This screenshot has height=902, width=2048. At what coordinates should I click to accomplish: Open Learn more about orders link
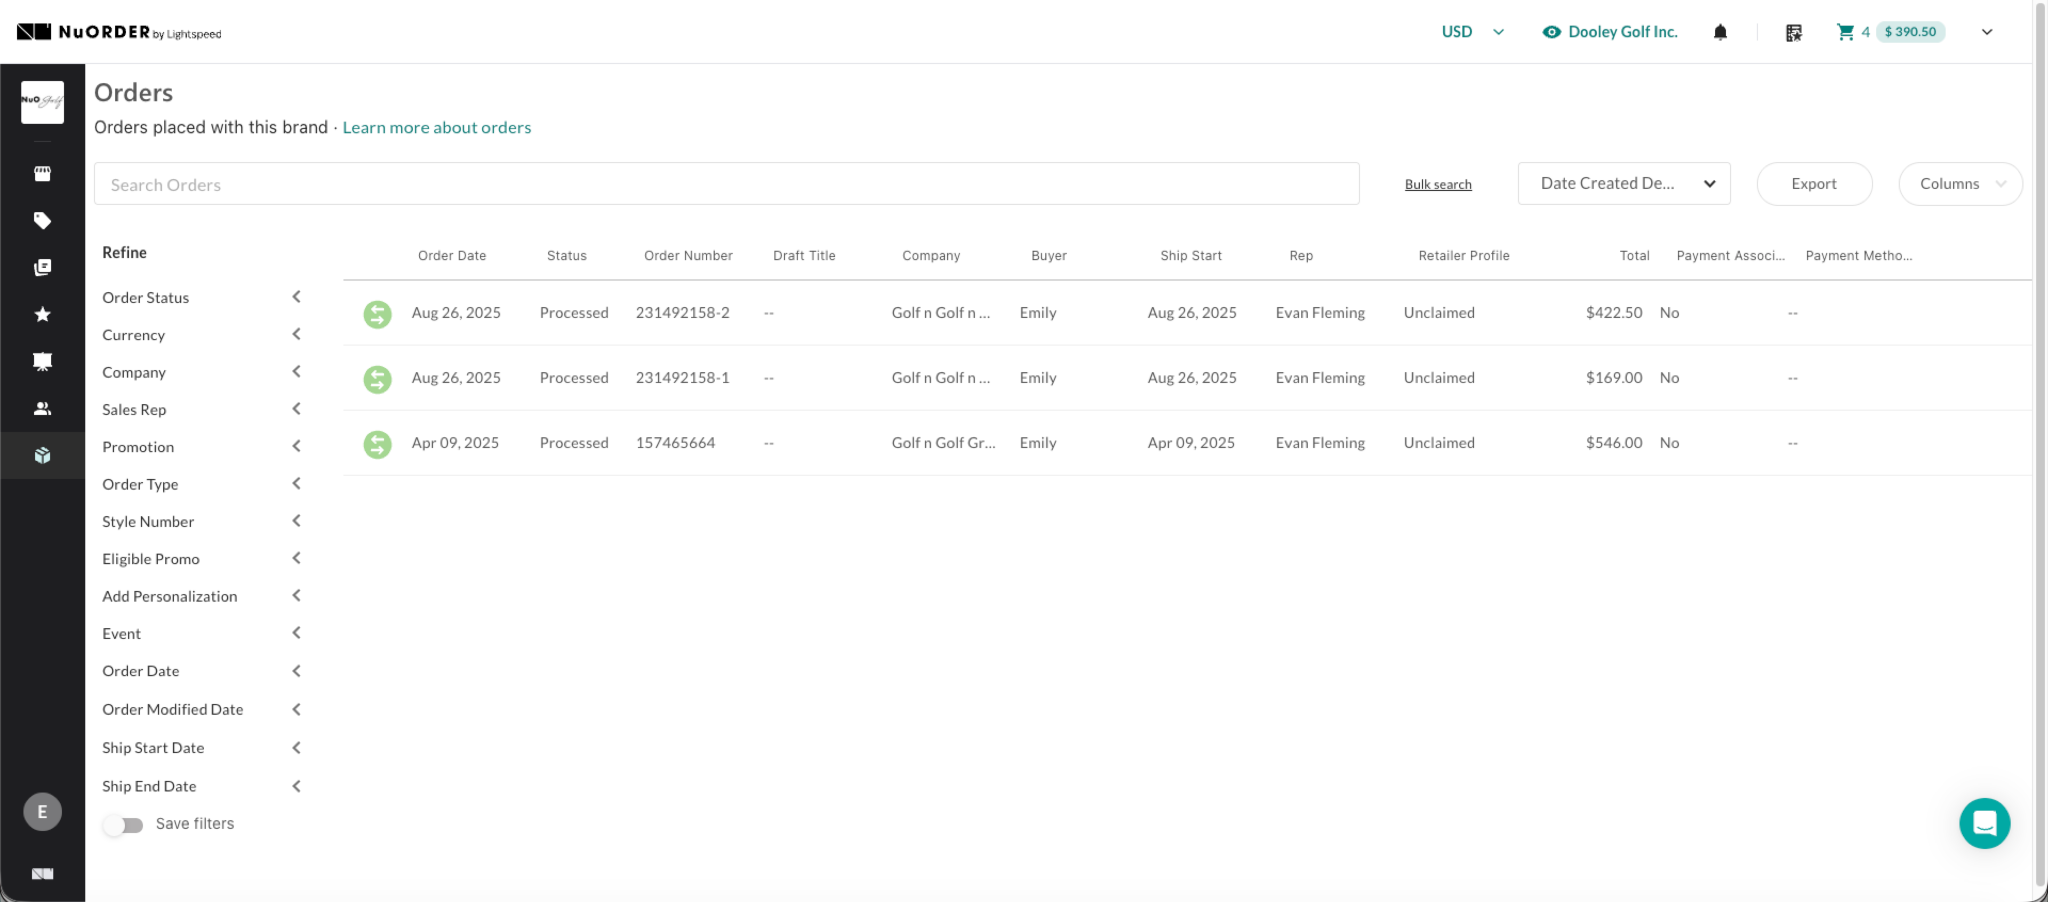pos(437,127)
